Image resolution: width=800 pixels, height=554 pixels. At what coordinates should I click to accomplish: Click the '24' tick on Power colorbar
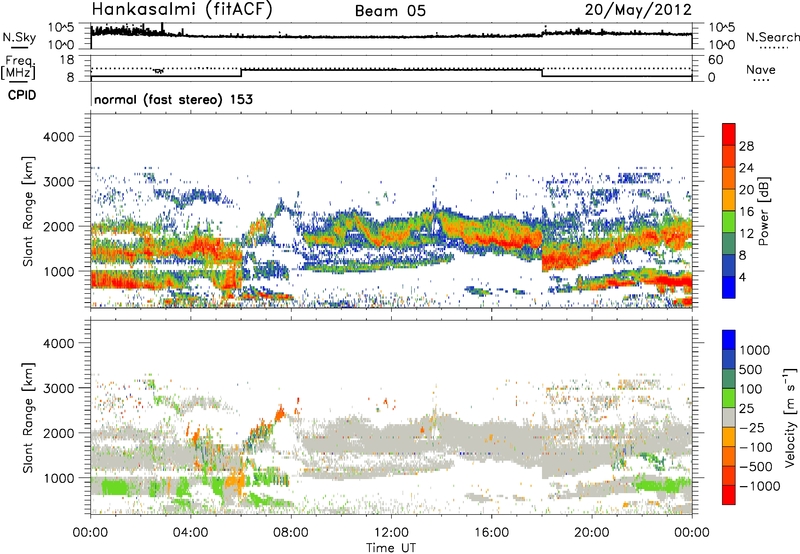click(746, 168)
